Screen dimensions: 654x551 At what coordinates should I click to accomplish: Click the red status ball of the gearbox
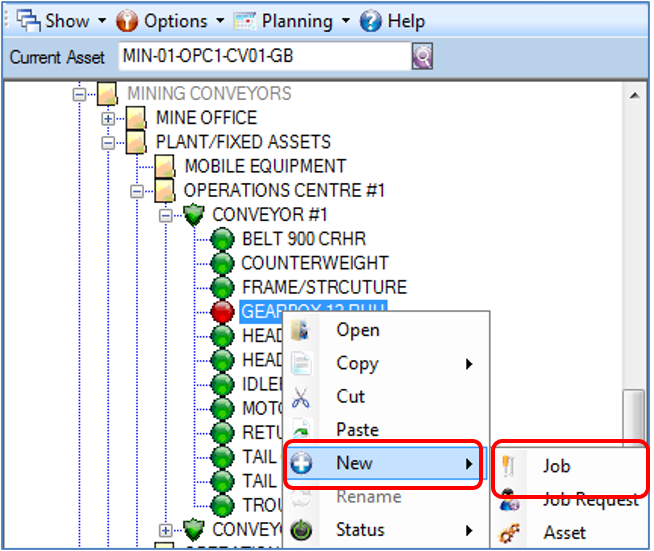pyautogui.click(x=222, y=312)
